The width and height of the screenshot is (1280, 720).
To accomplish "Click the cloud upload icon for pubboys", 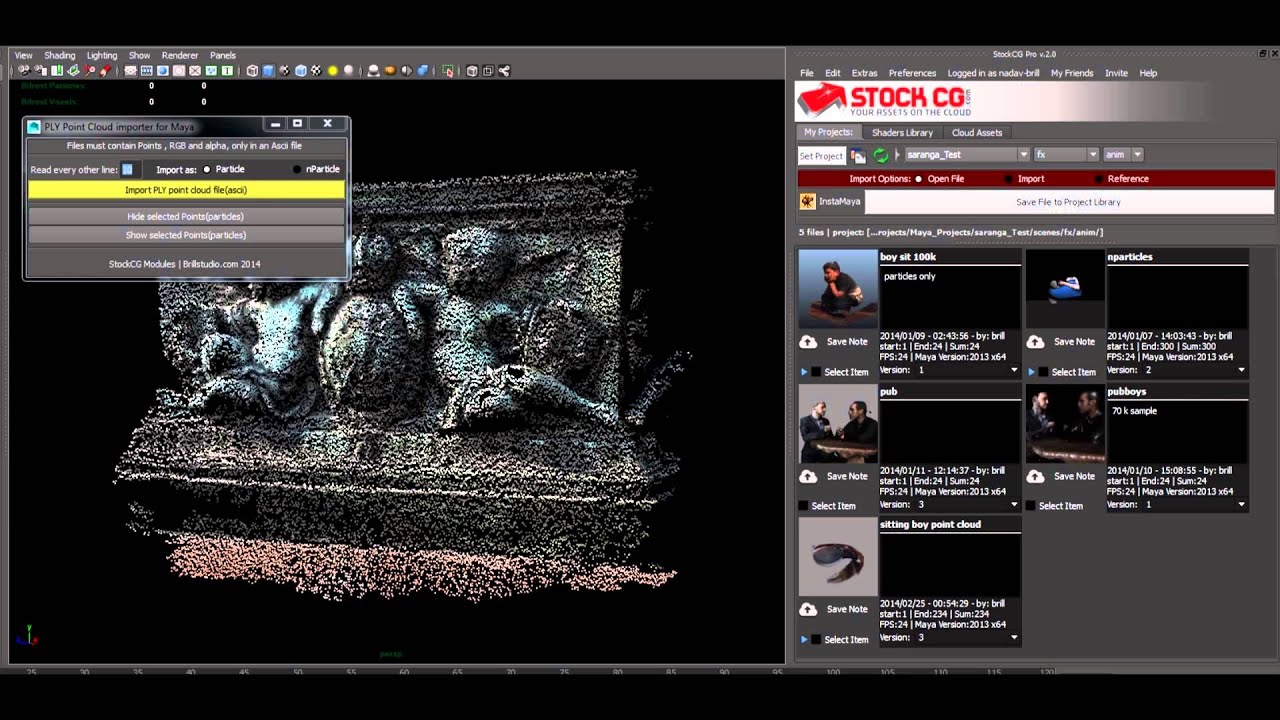I will click(1035, 476).
